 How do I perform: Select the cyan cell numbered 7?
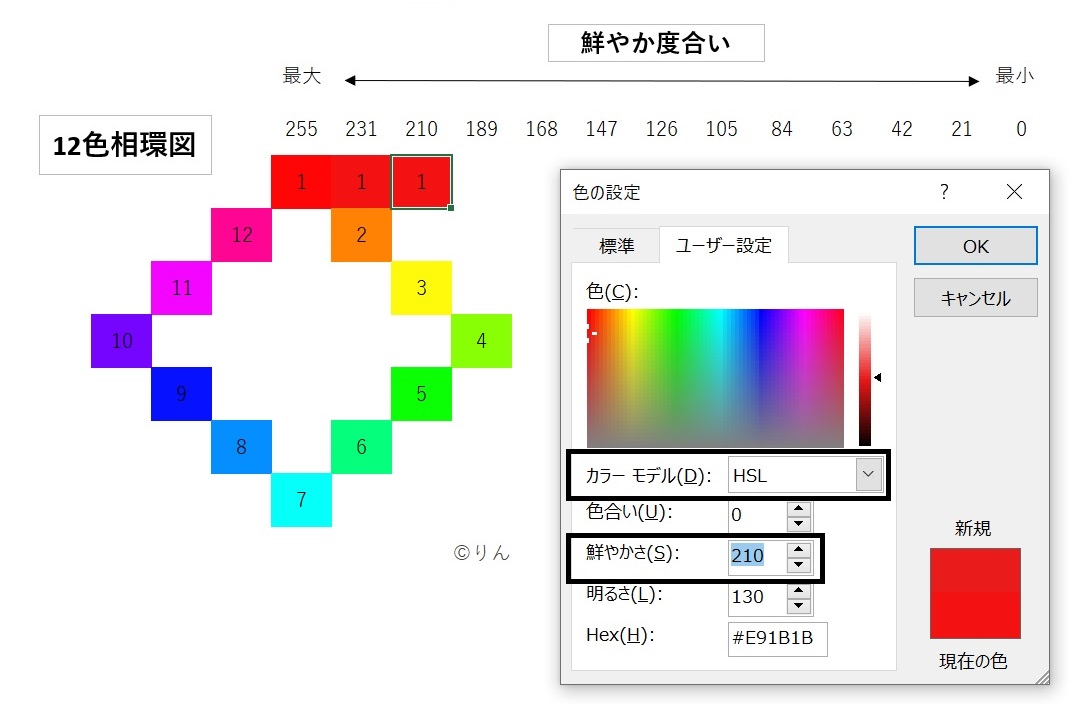301,501
